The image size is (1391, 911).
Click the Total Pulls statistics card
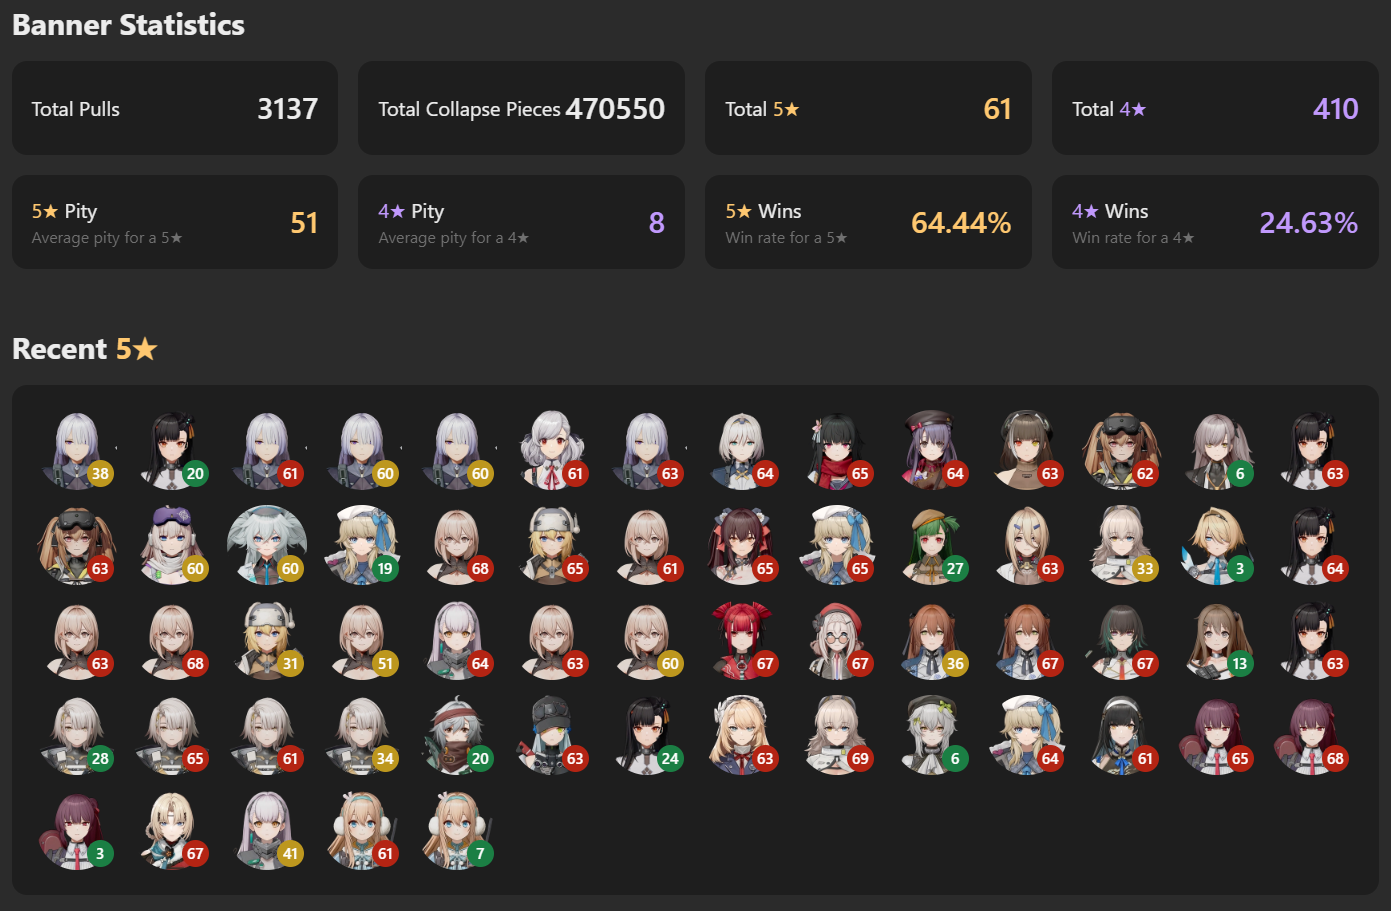coord(175,108)
